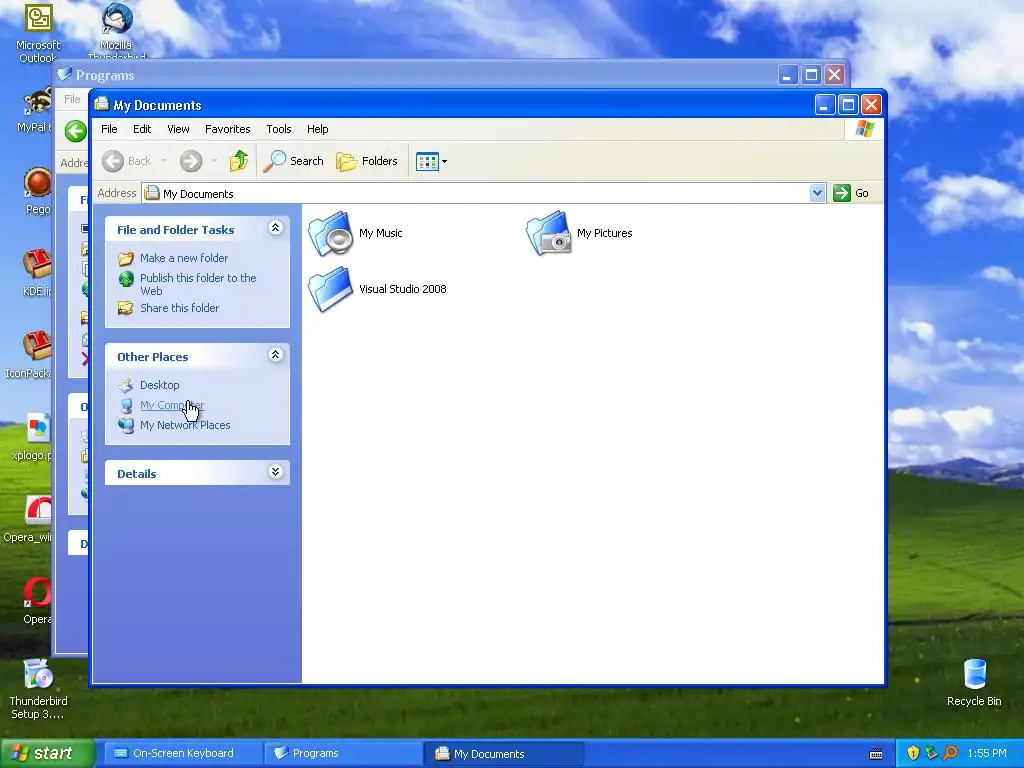Click the My Documents taskbar button
This screenshot has height=768, width=1024.
pyautogui.click(x=504, y=754)
